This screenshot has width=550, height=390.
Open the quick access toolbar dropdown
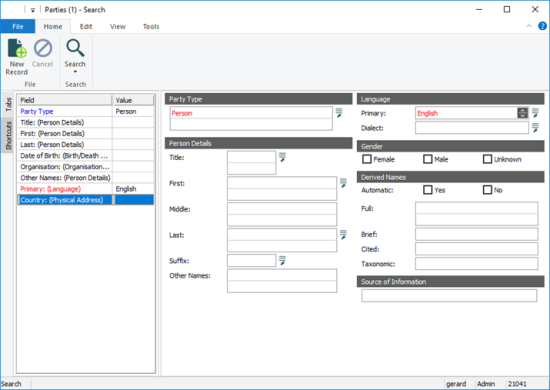pos(33,10)
